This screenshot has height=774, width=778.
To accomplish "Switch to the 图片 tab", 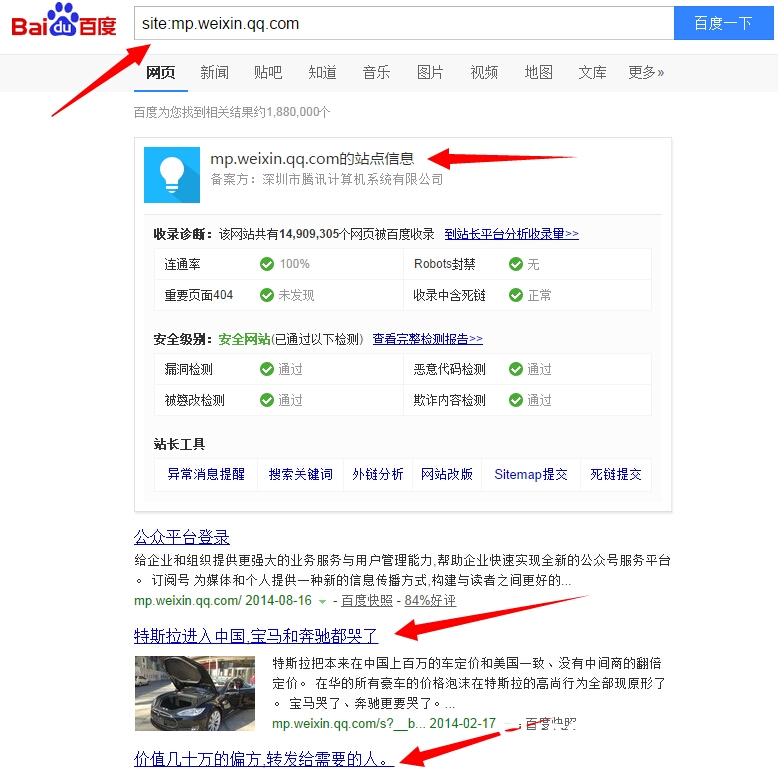I will [x=430, y=72].
